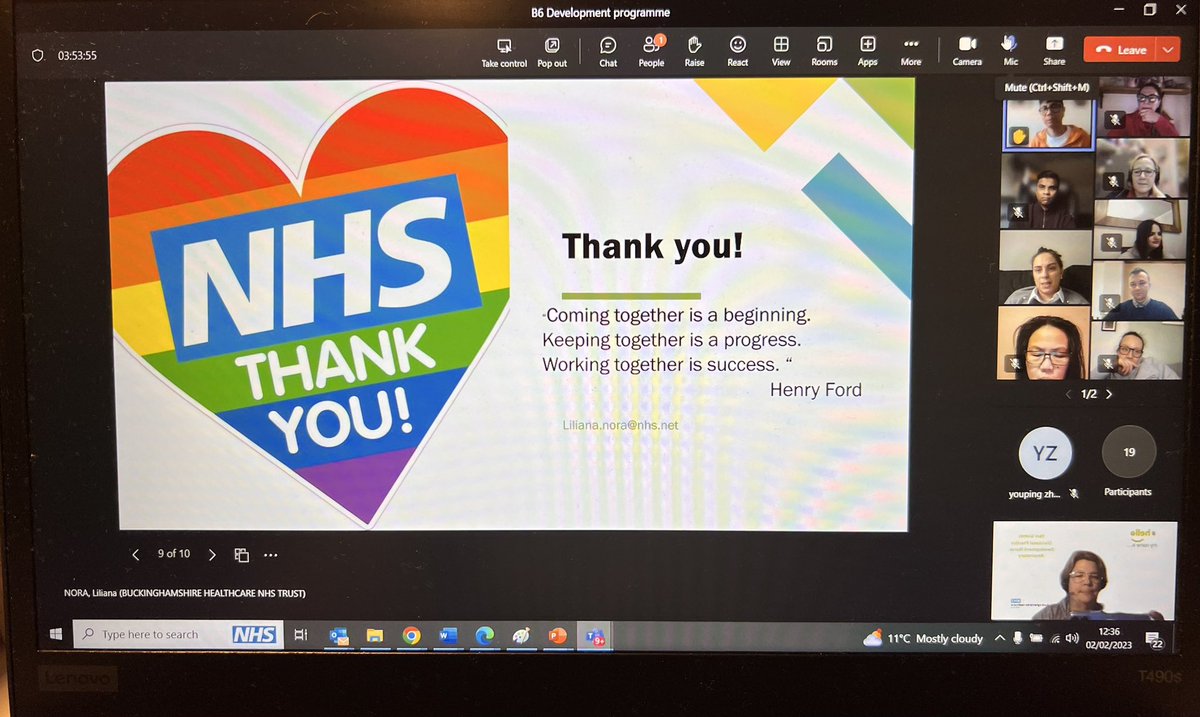Open Microsoft Word from the taskbar

(x=447, y=636)
